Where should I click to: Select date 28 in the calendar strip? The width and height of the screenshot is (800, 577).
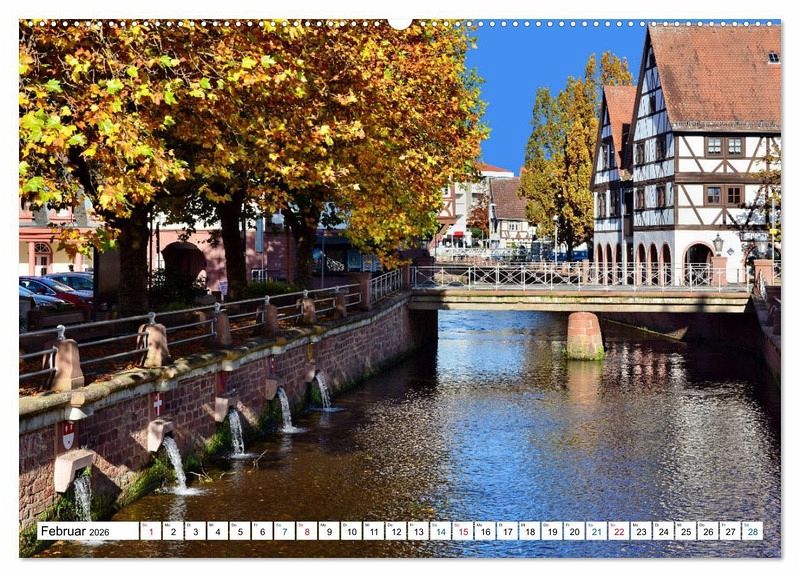[x=753, y=531]
